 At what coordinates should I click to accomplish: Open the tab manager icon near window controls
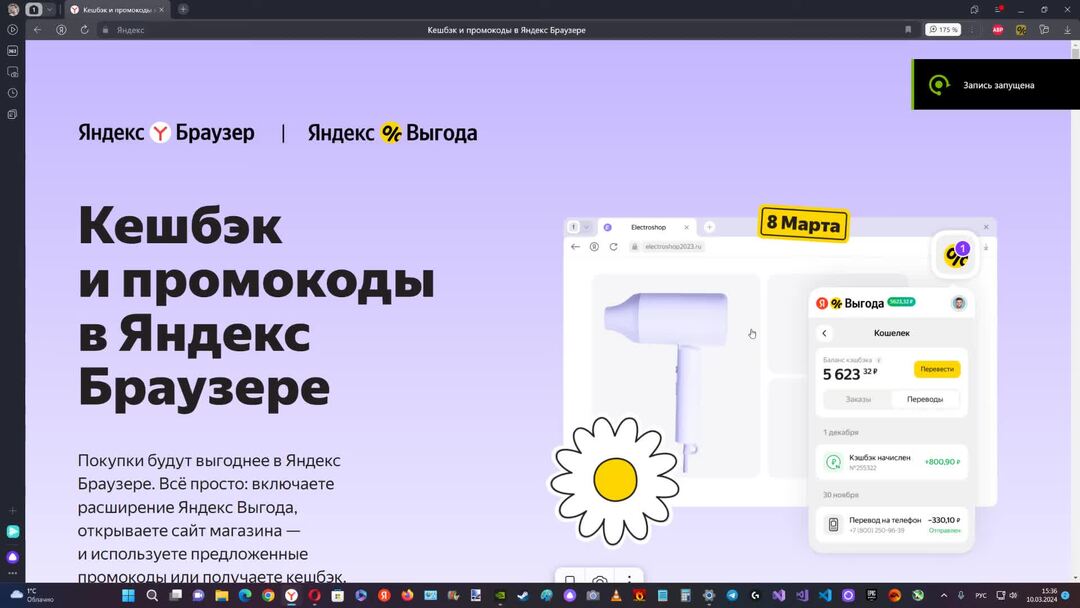click(974, 10)
